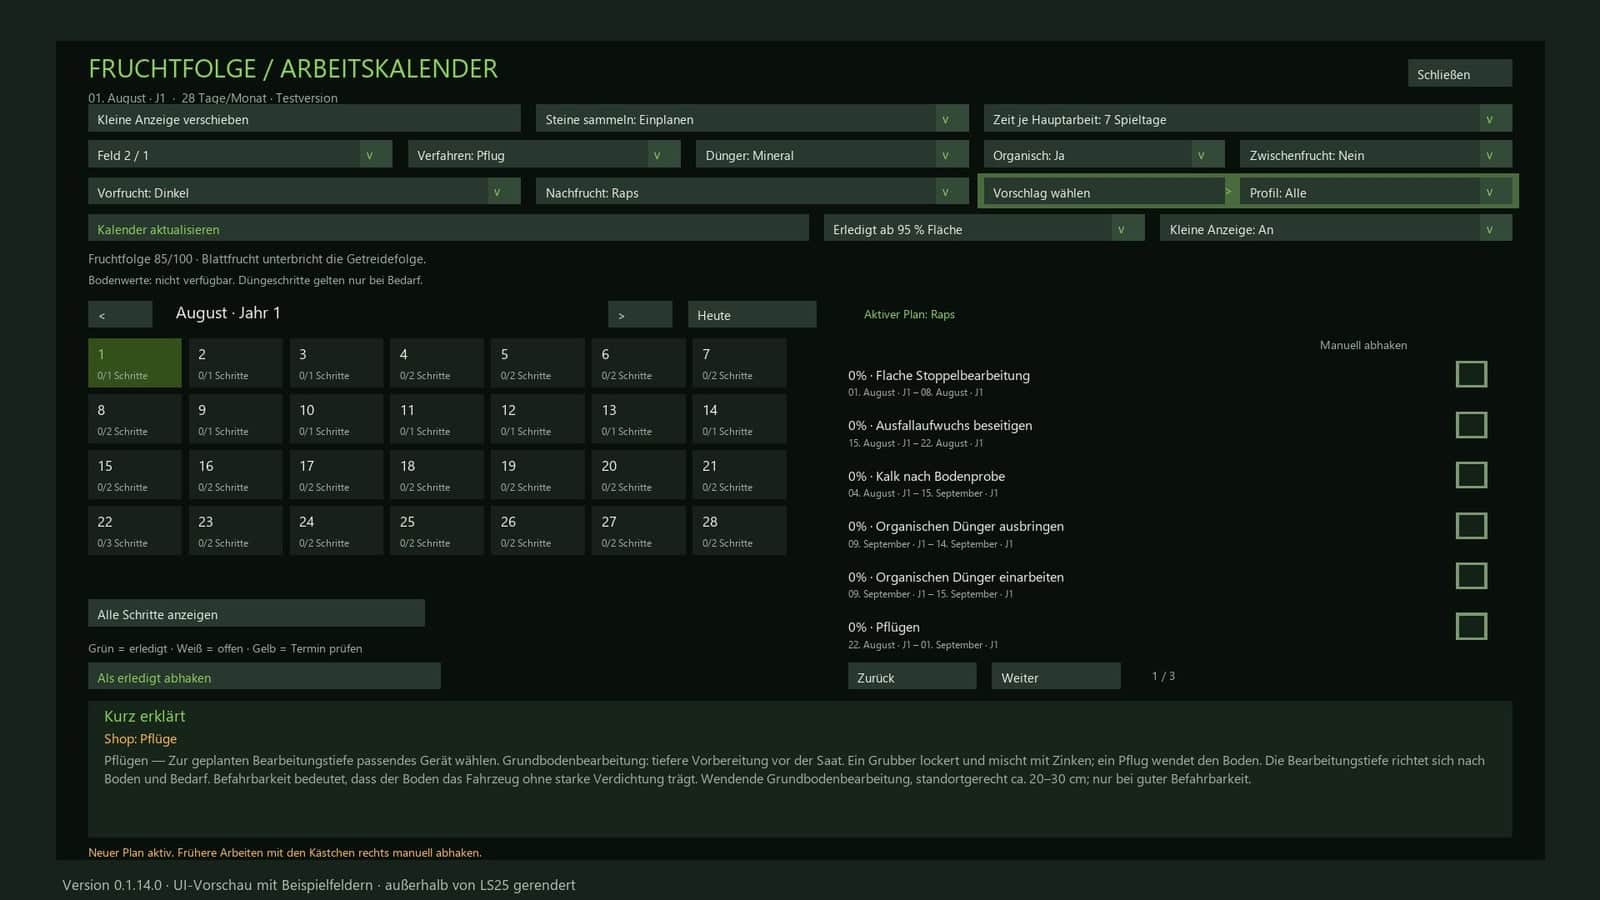Viewport: 1600px width, 900px height.
Task: Tick the Organischen Dünger einarbeiten checkbox
Action: click(1471, 576)
